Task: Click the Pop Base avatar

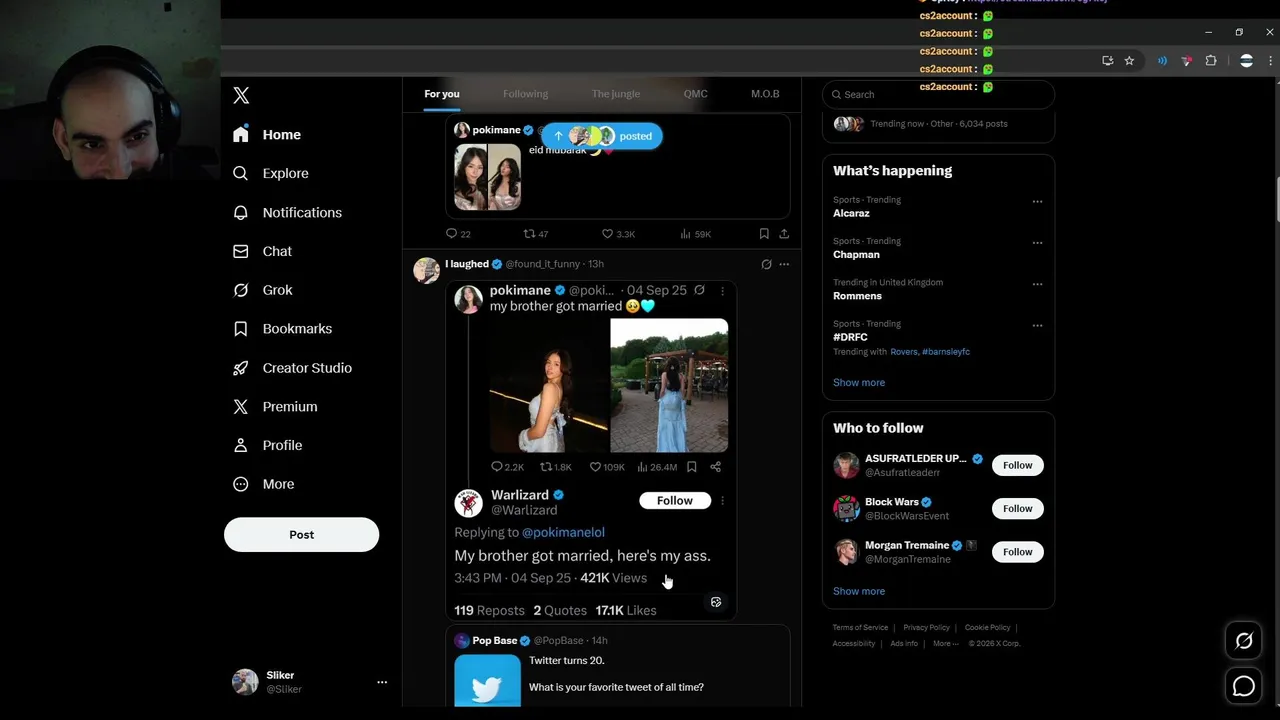Action: (462, 640)
